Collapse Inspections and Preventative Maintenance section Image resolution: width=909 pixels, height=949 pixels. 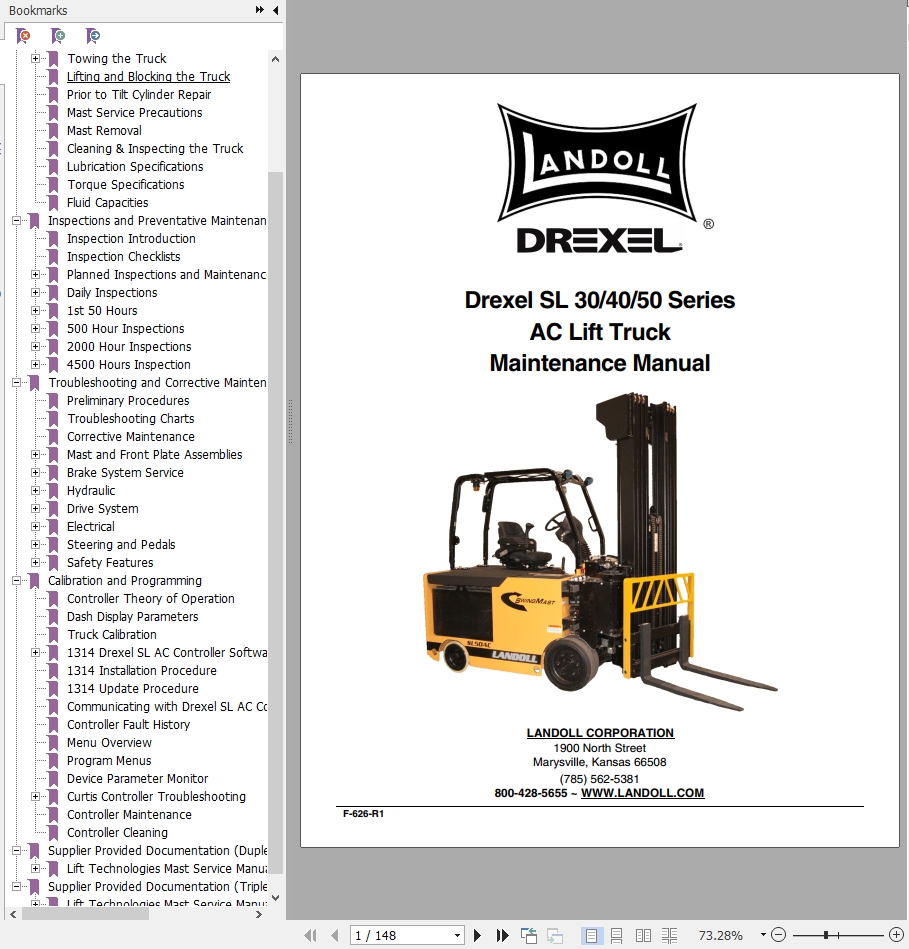[x=16, y=221]
